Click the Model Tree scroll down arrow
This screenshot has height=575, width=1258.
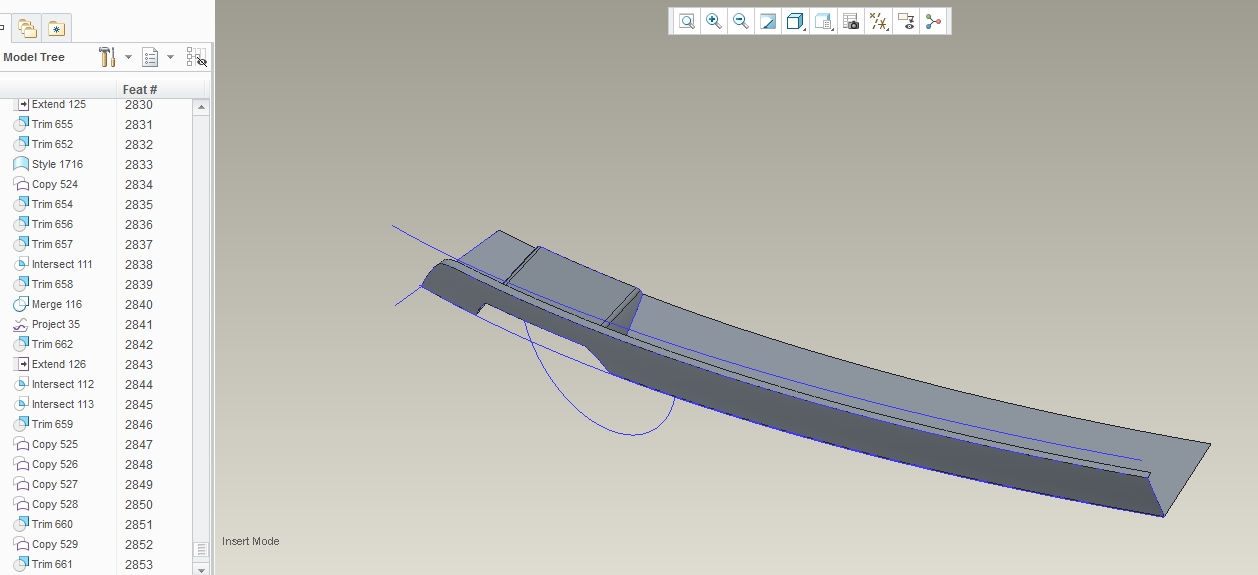(x=201, y=569)
